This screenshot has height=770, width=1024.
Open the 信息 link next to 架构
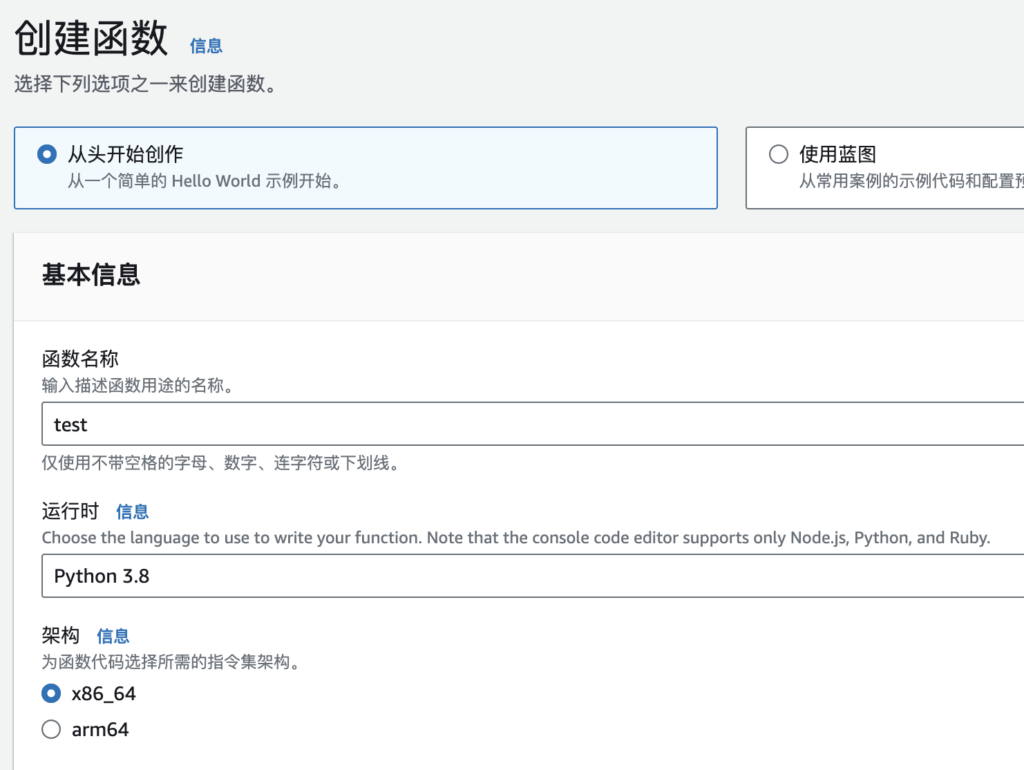[113, 636]
